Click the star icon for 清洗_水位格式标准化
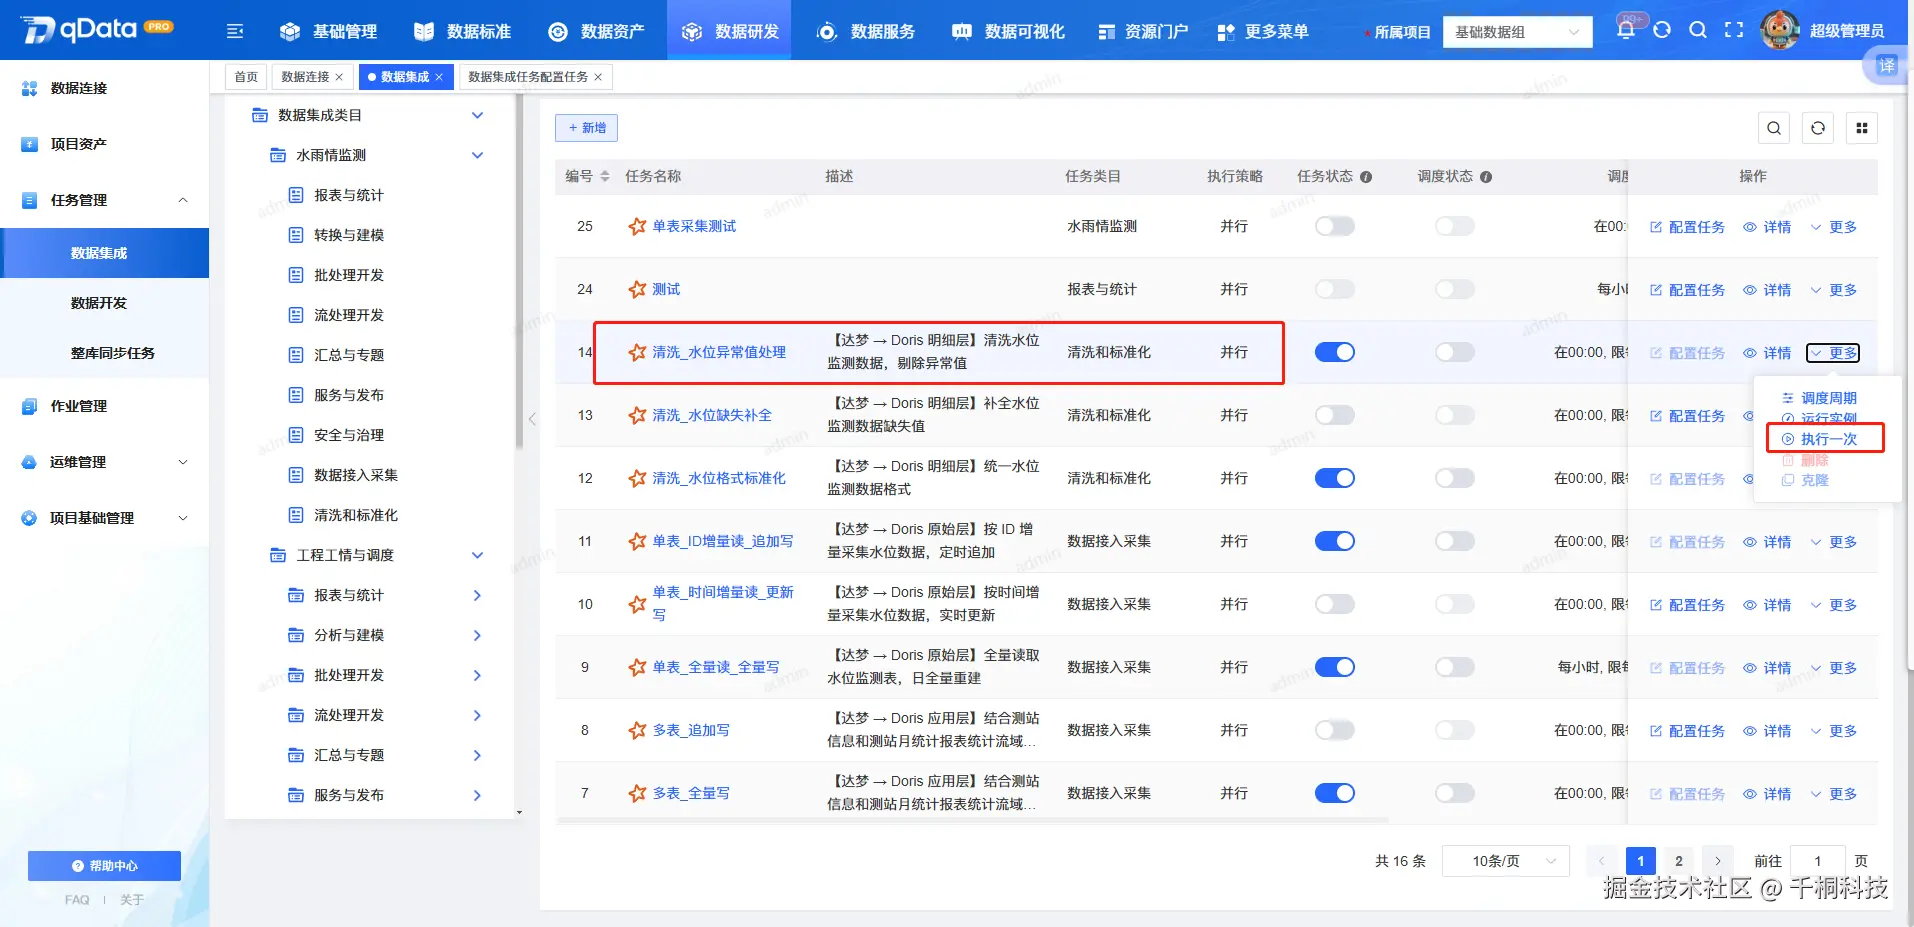Image resolution: width=1914 pixels, height=927 pixels. (637, 478)
